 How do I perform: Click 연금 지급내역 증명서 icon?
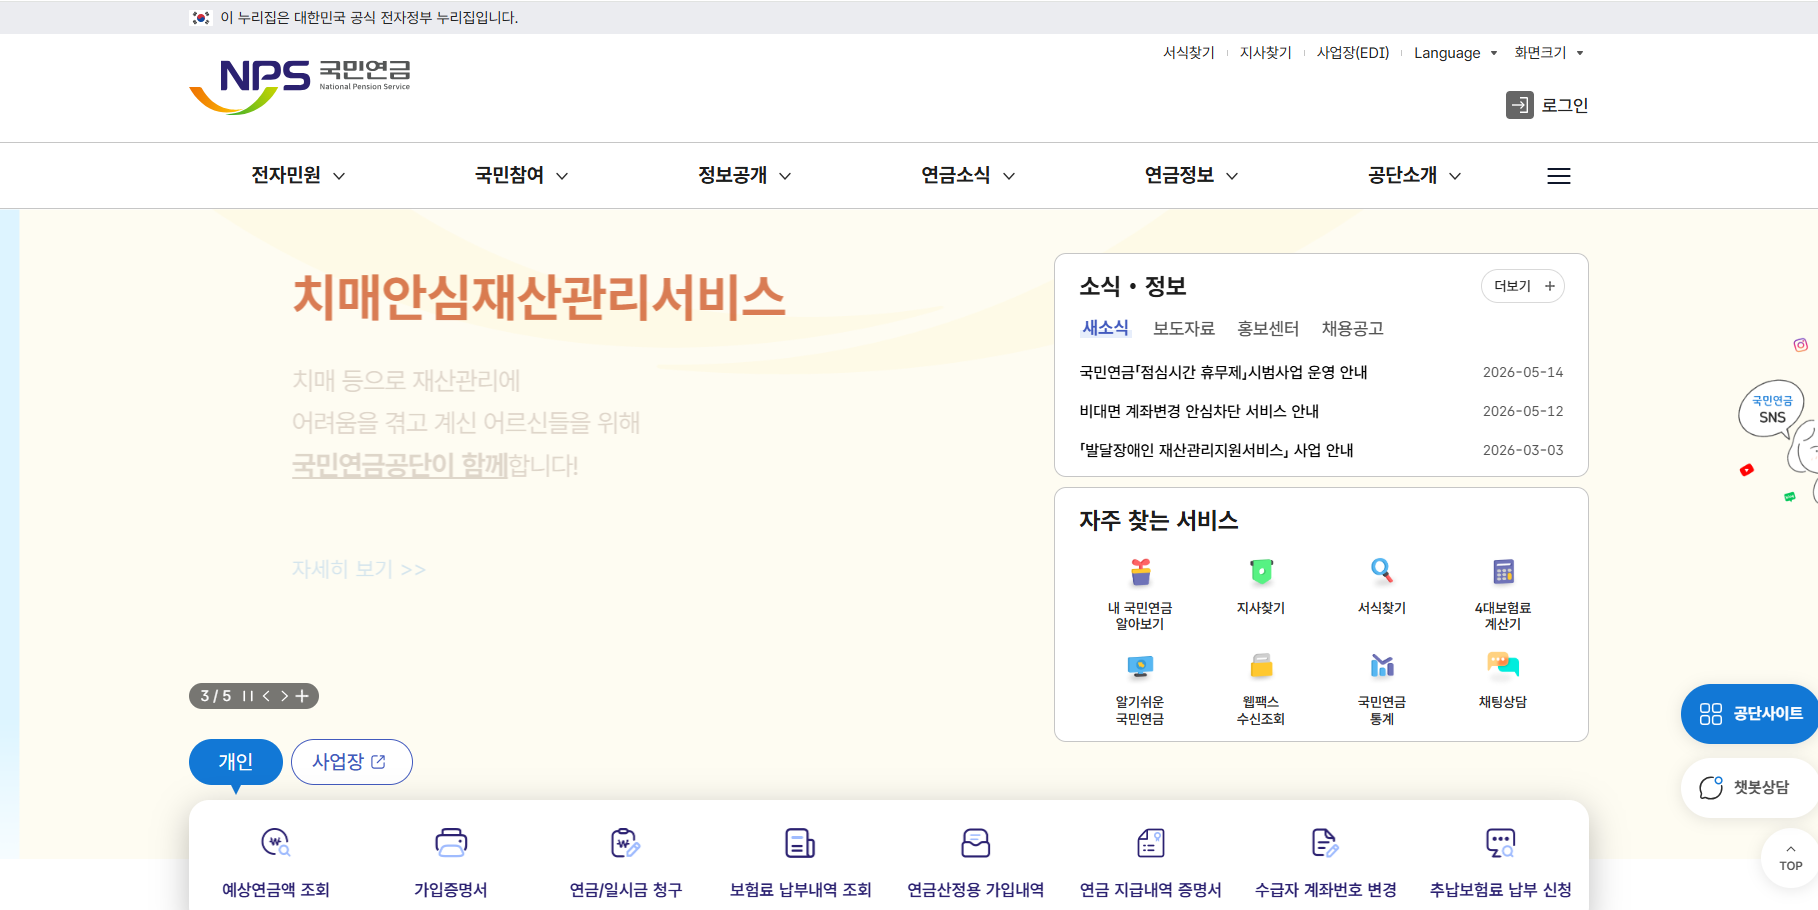point(1151,843)
